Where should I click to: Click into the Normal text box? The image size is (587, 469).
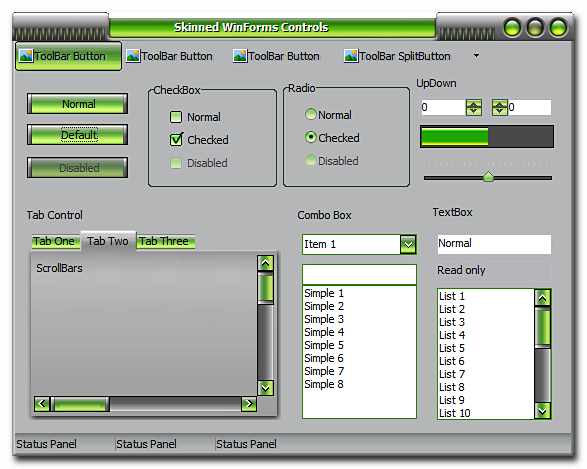(494, 244)
